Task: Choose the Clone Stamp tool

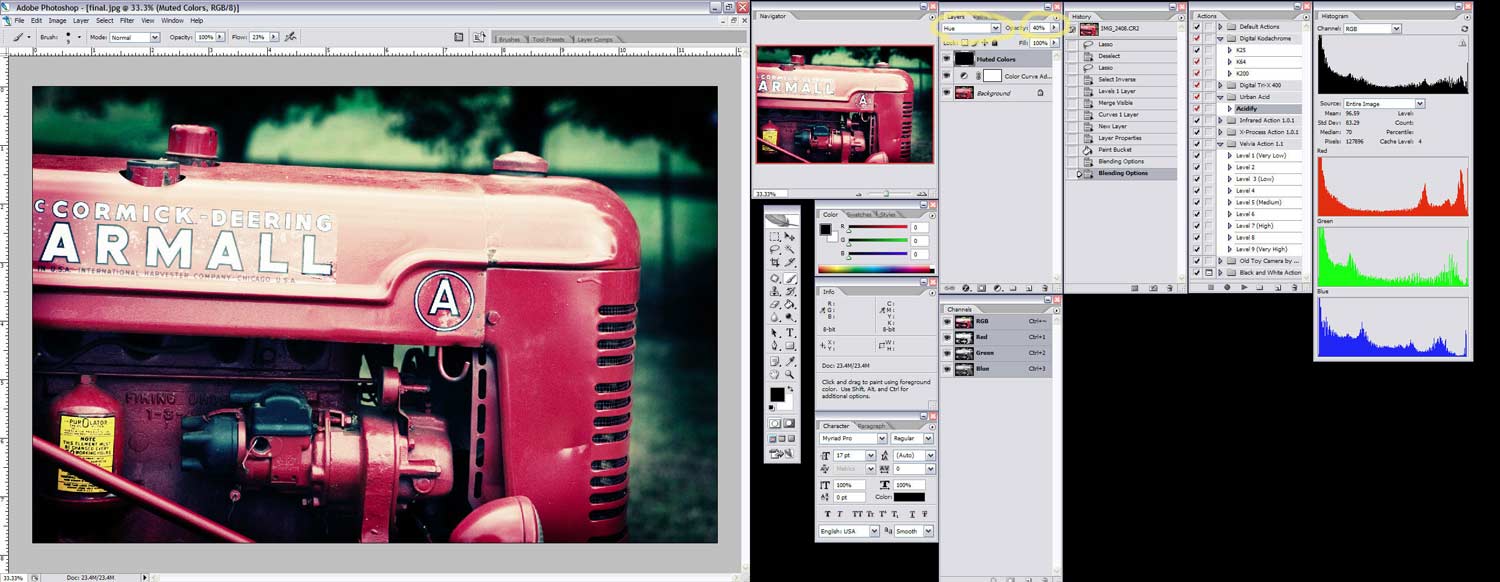Action: coord(775,291)
